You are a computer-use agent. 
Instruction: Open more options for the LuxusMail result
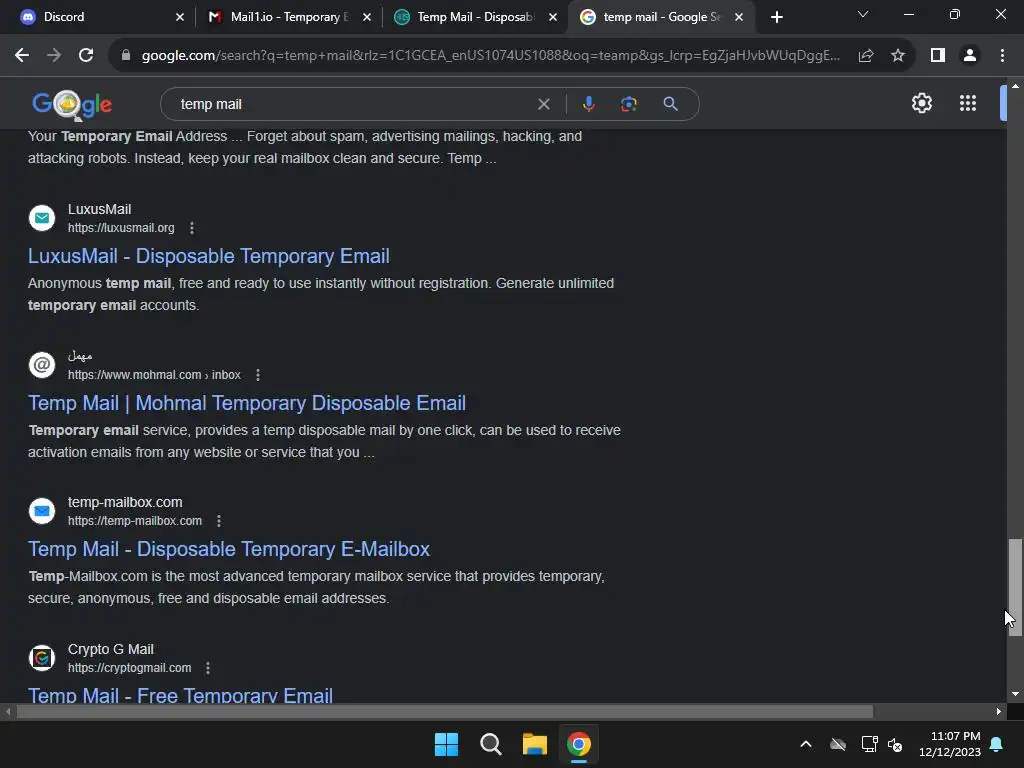point(191,228)
